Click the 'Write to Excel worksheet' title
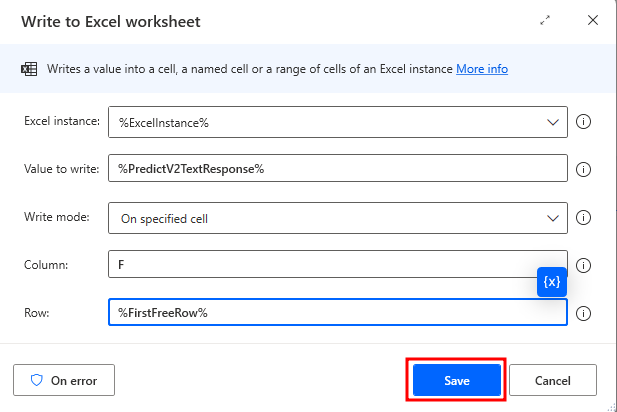Screen dimensions: 617x412 [x=111, y=22]
